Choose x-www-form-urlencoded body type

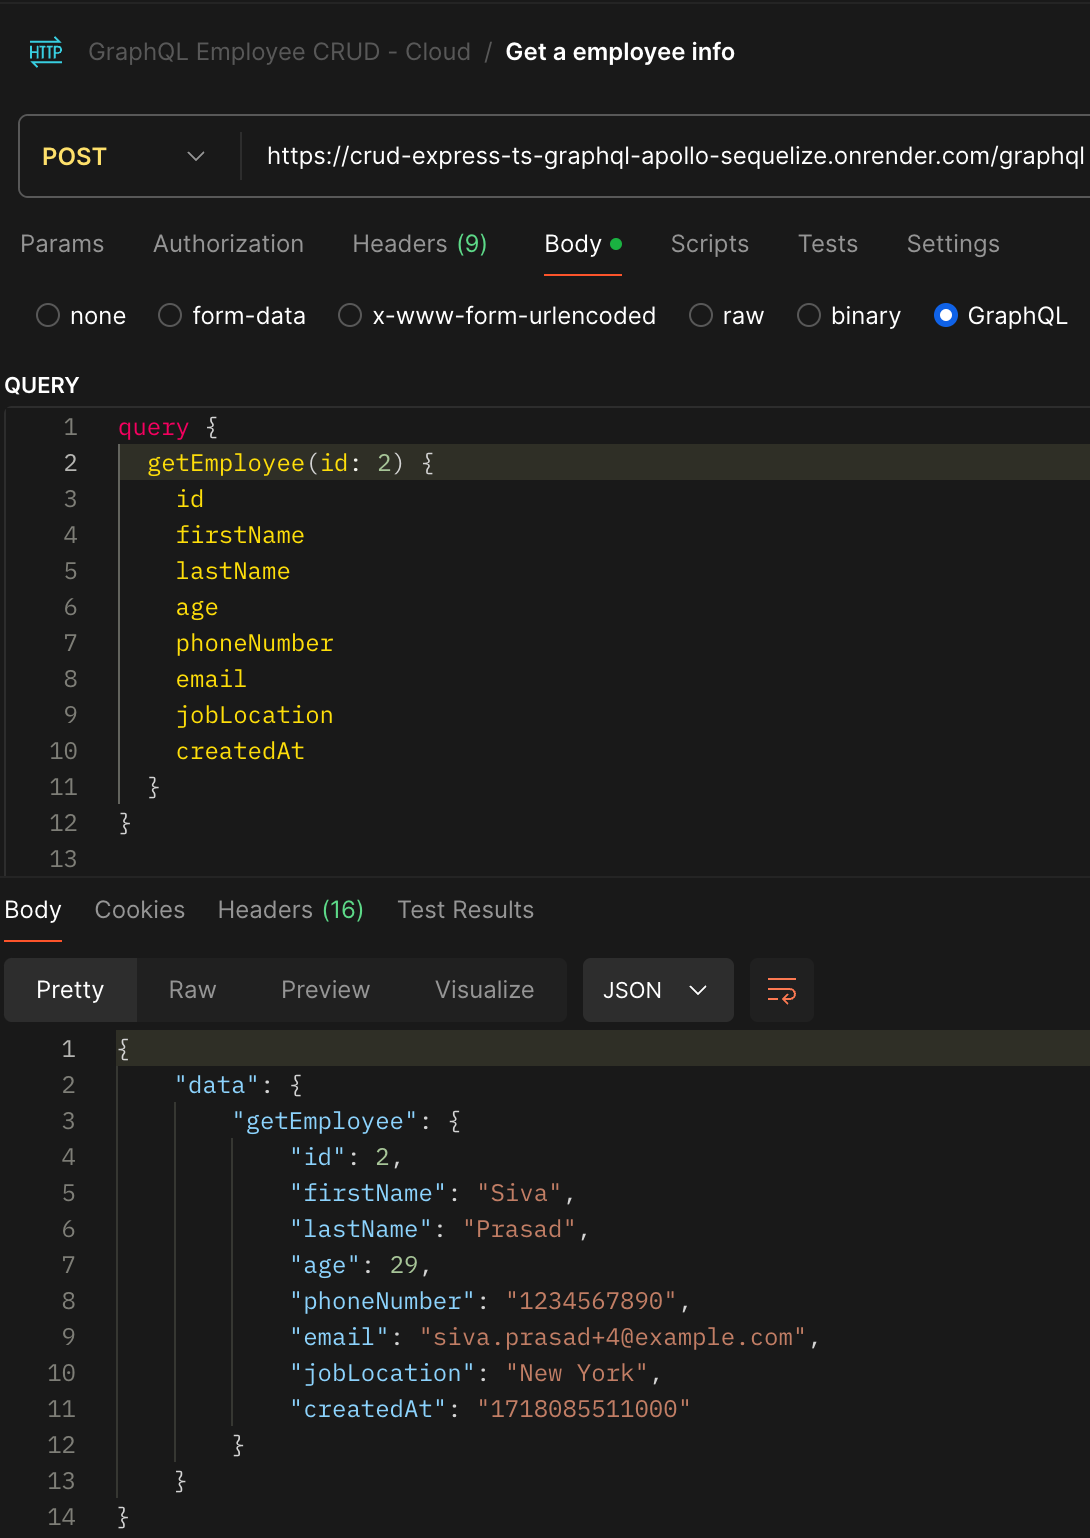click(x=350, y=316)
